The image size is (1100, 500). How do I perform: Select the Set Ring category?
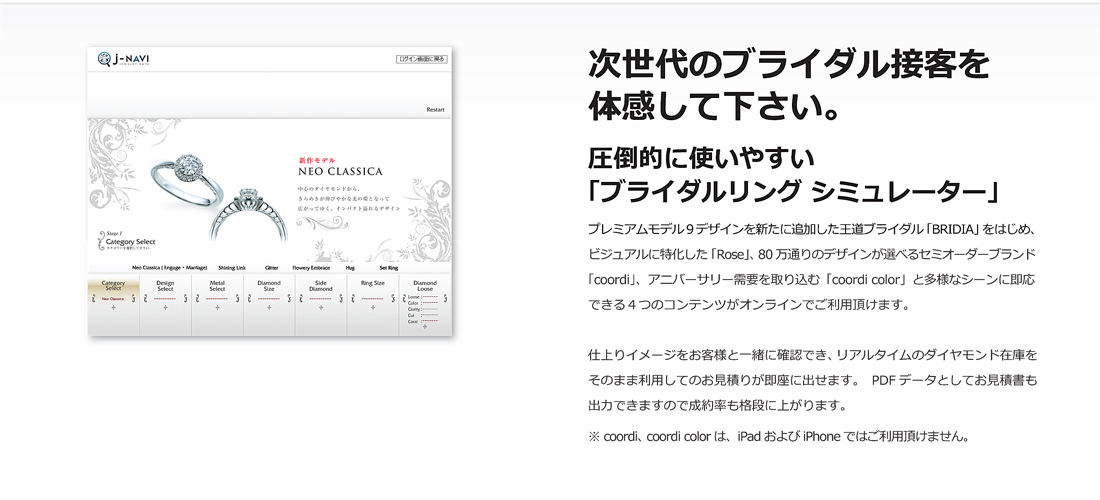(x=389, y=268)
